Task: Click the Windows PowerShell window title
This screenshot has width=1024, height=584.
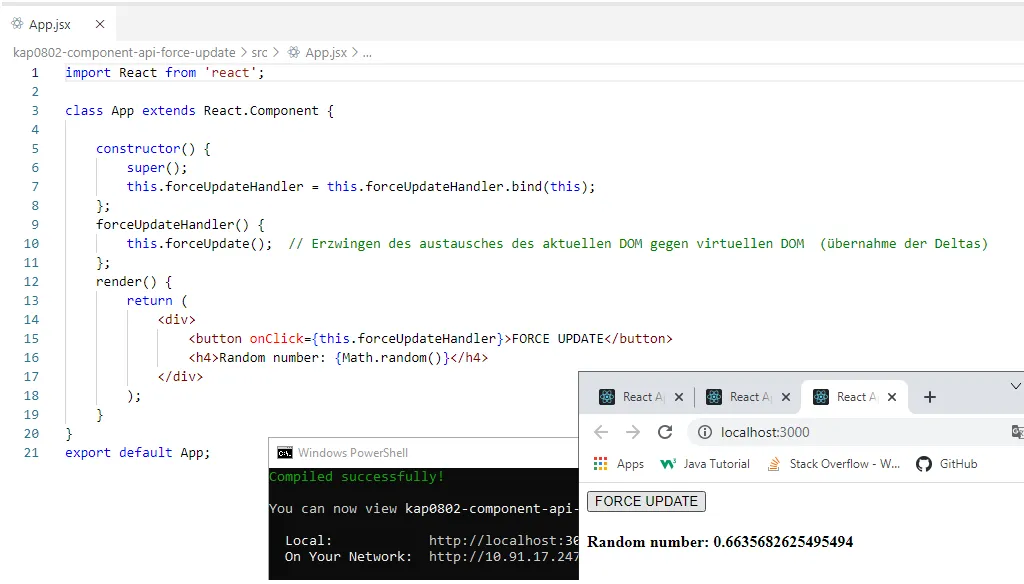Action: (x=353, y=453)
